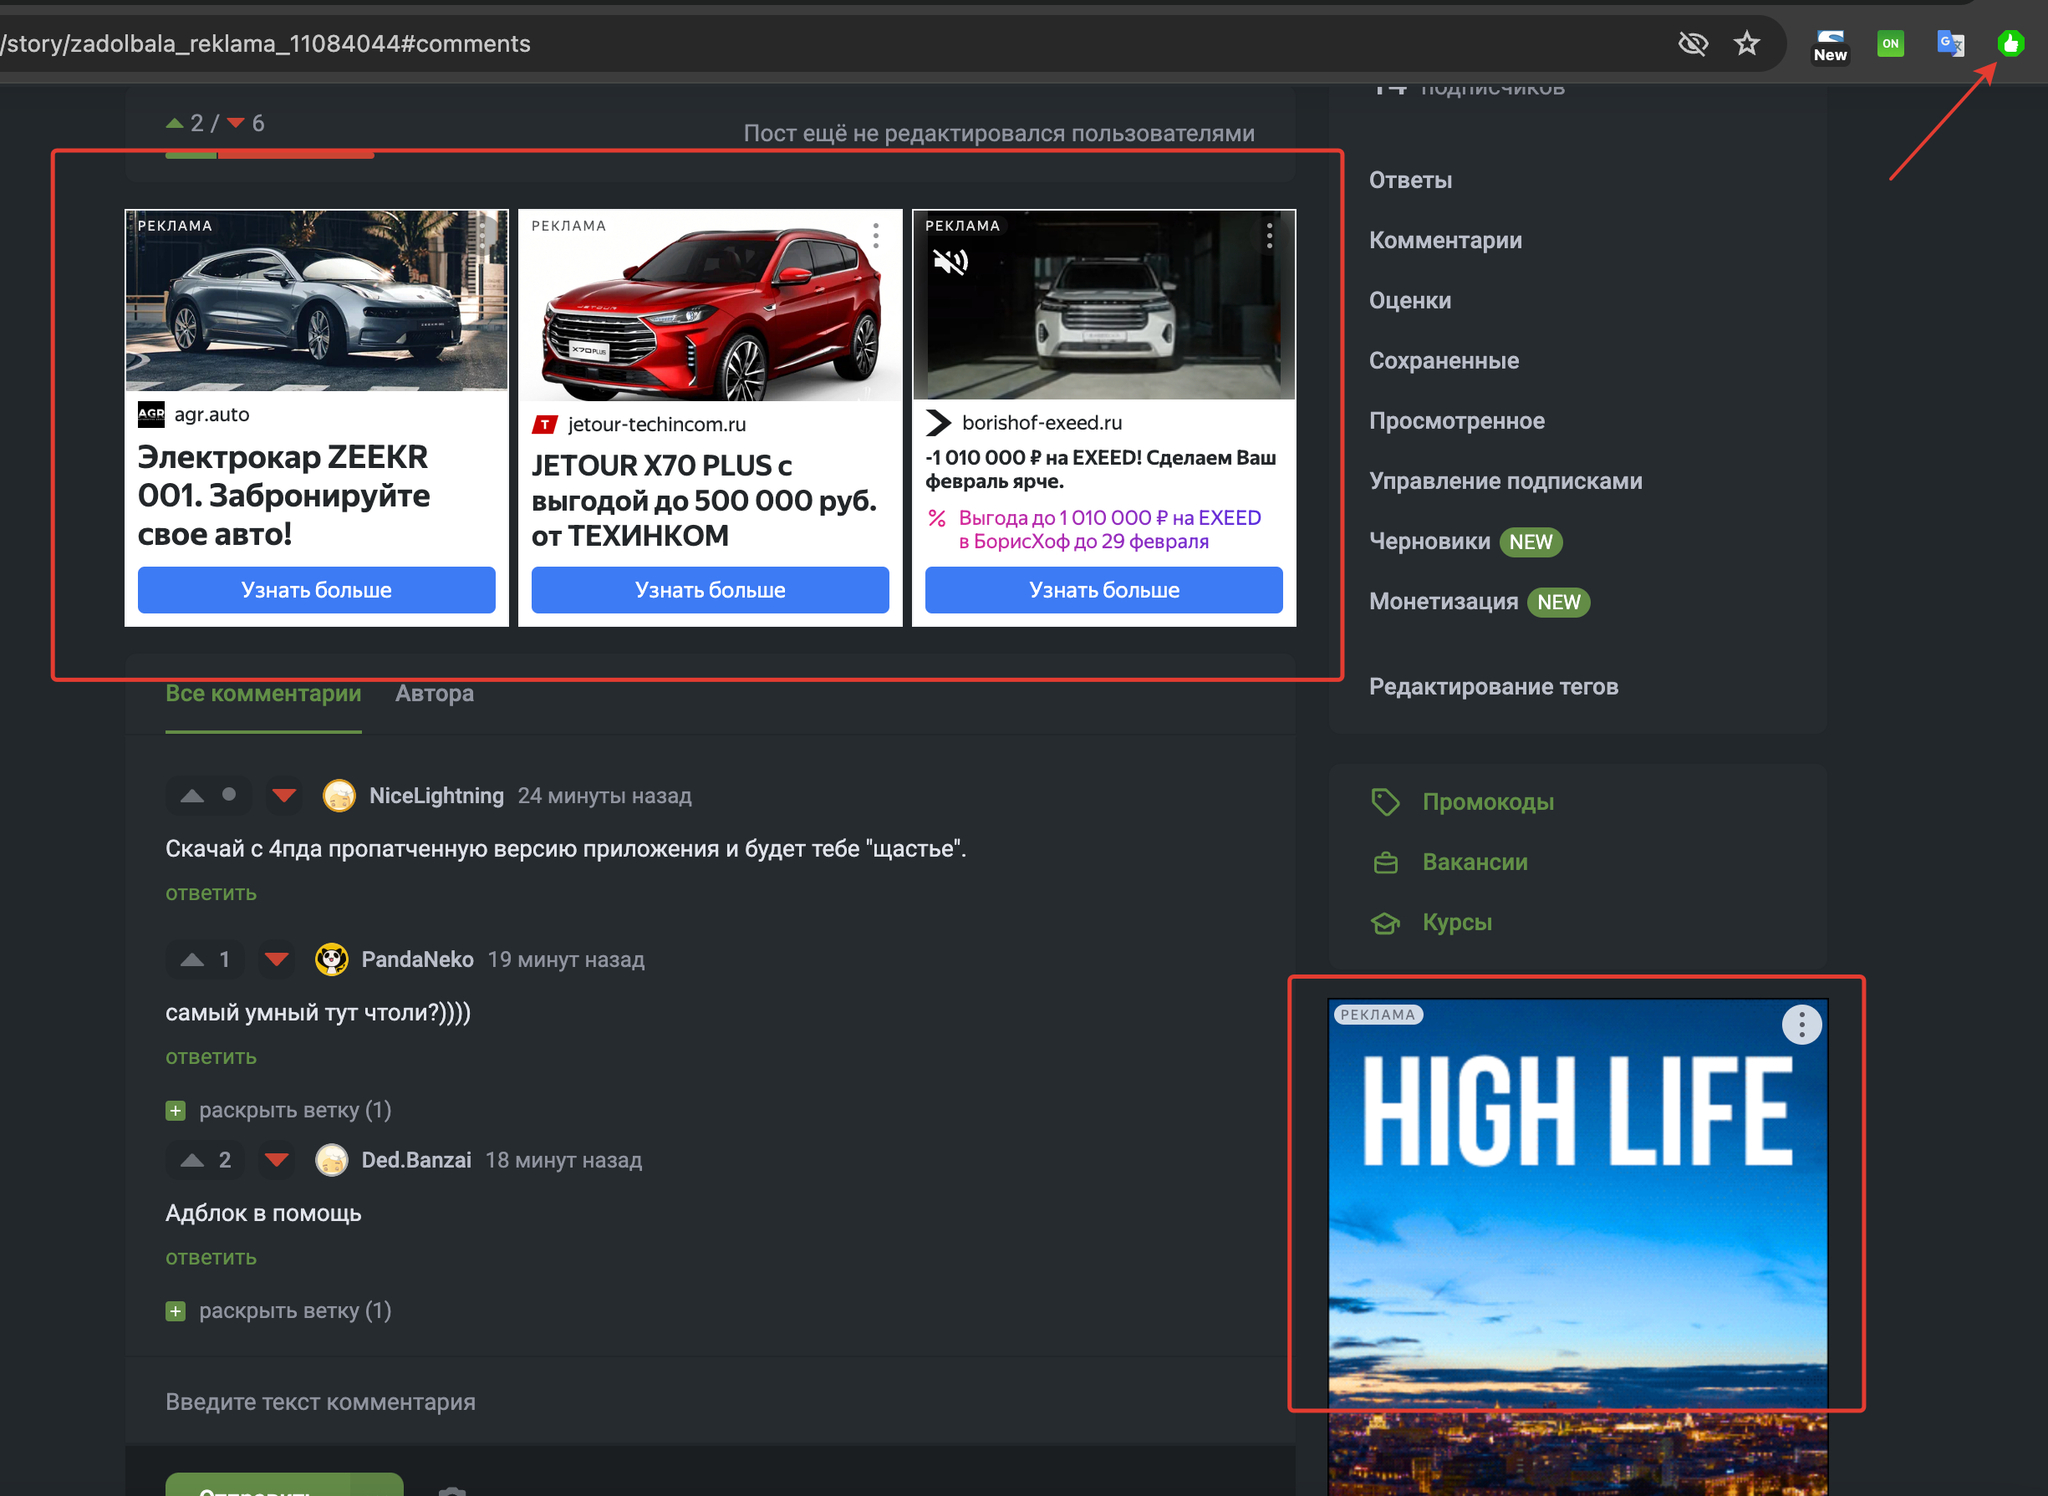2048x1496 pixels.
Task: Unmute the EXEED video ad
Action: [x=950, y=263]
